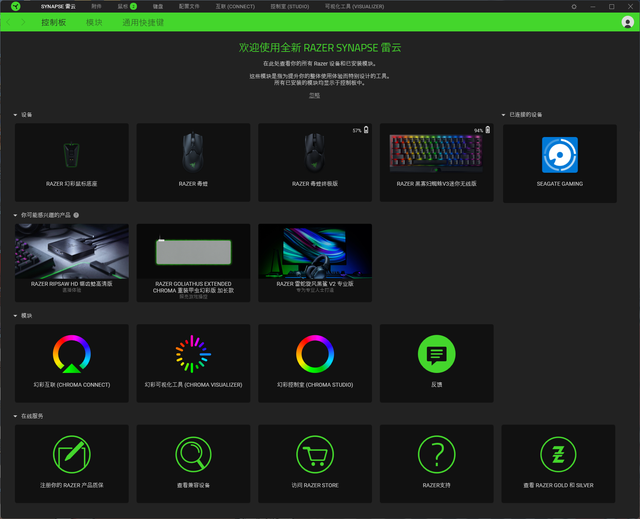This screenshot has width=640, height=519.
Task: Open 查看 RAZER GOLD 和 SILVER
Action: (x=558, y=464)
